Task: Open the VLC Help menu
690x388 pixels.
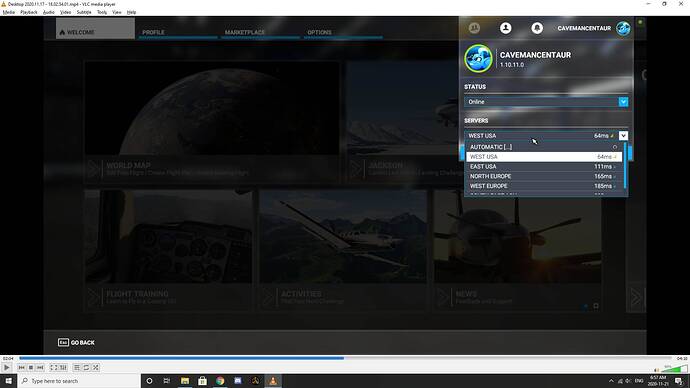Action: (x=131, y=12)
